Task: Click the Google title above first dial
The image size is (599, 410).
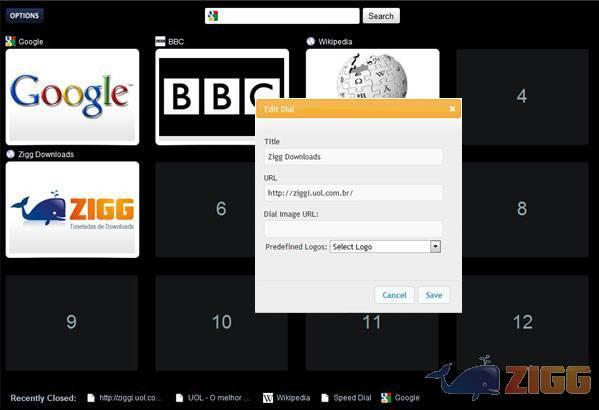Action: 31,42
